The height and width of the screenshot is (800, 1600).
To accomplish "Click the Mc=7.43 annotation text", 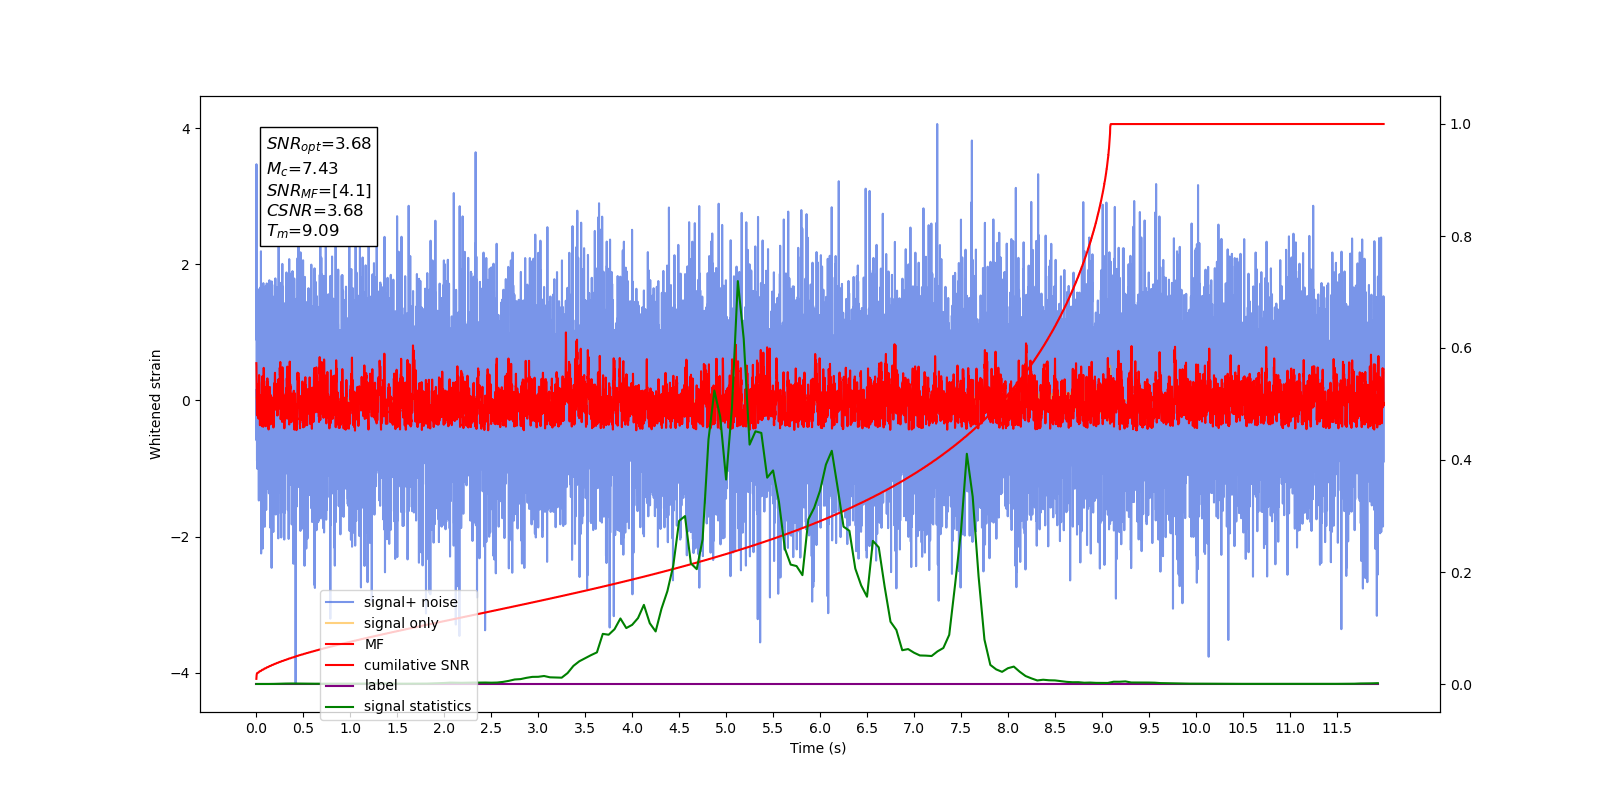I will coord(302,169).
